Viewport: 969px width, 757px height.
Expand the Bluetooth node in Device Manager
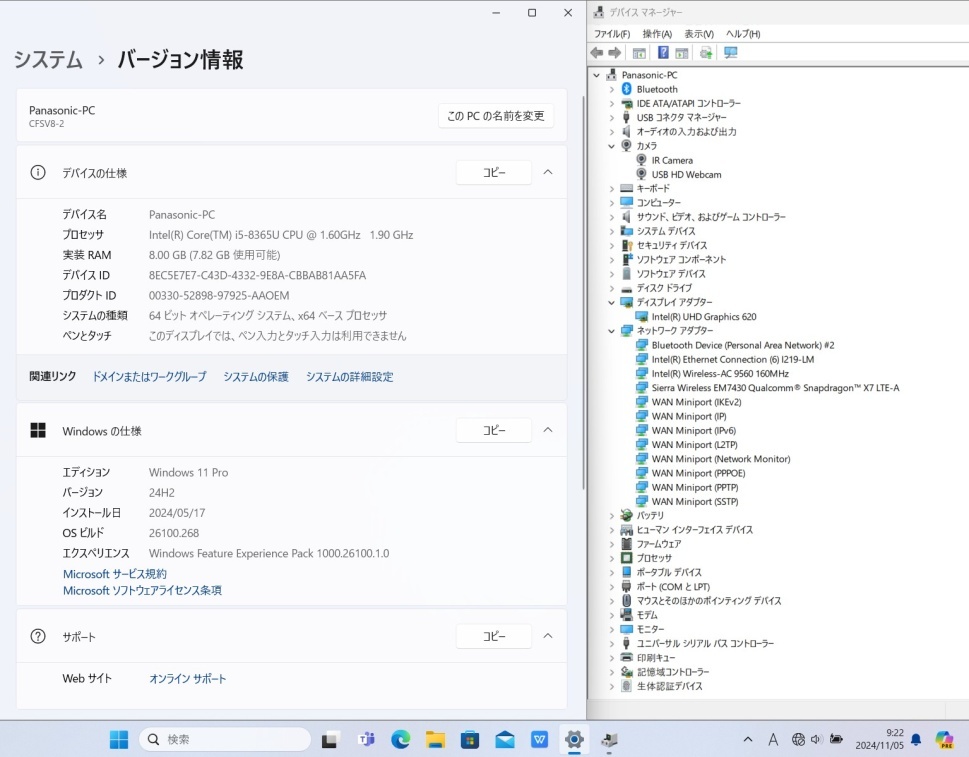[x=612, y=89]
